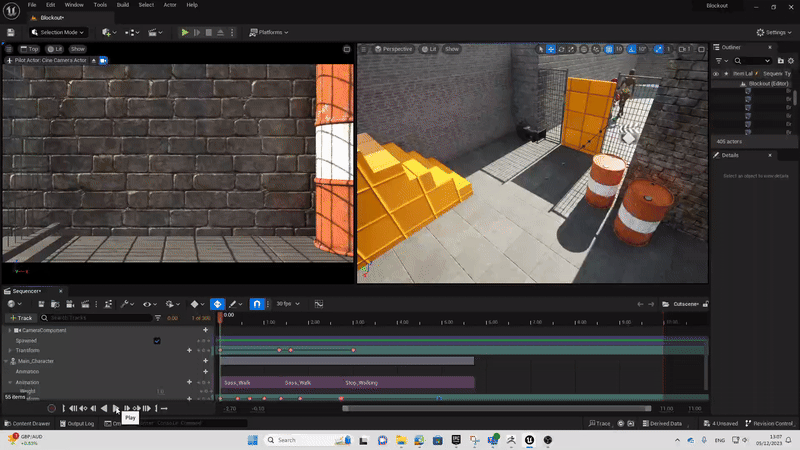Open the Sequencer curve editor icon
Image resolution: width=800 pixels, height=450 pixels.
coord(319,304)
